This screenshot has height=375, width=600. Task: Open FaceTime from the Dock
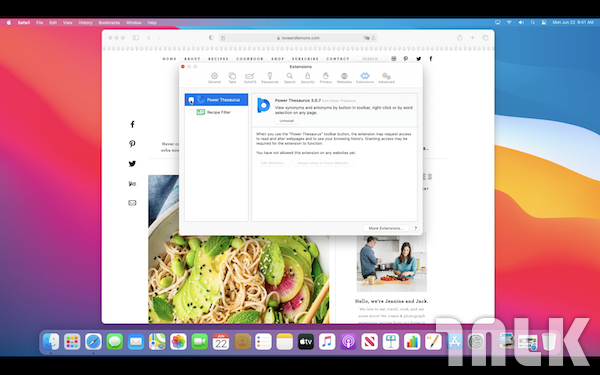(199, 342)
